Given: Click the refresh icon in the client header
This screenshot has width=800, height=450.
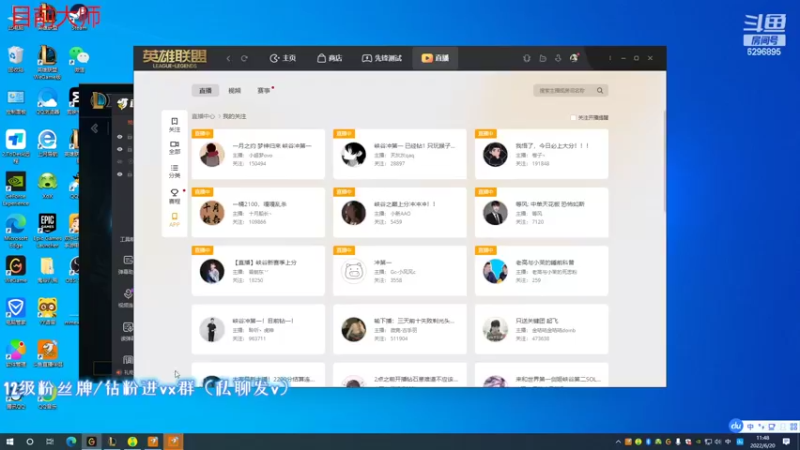Looking at the screenshot, I should point(244,58).
